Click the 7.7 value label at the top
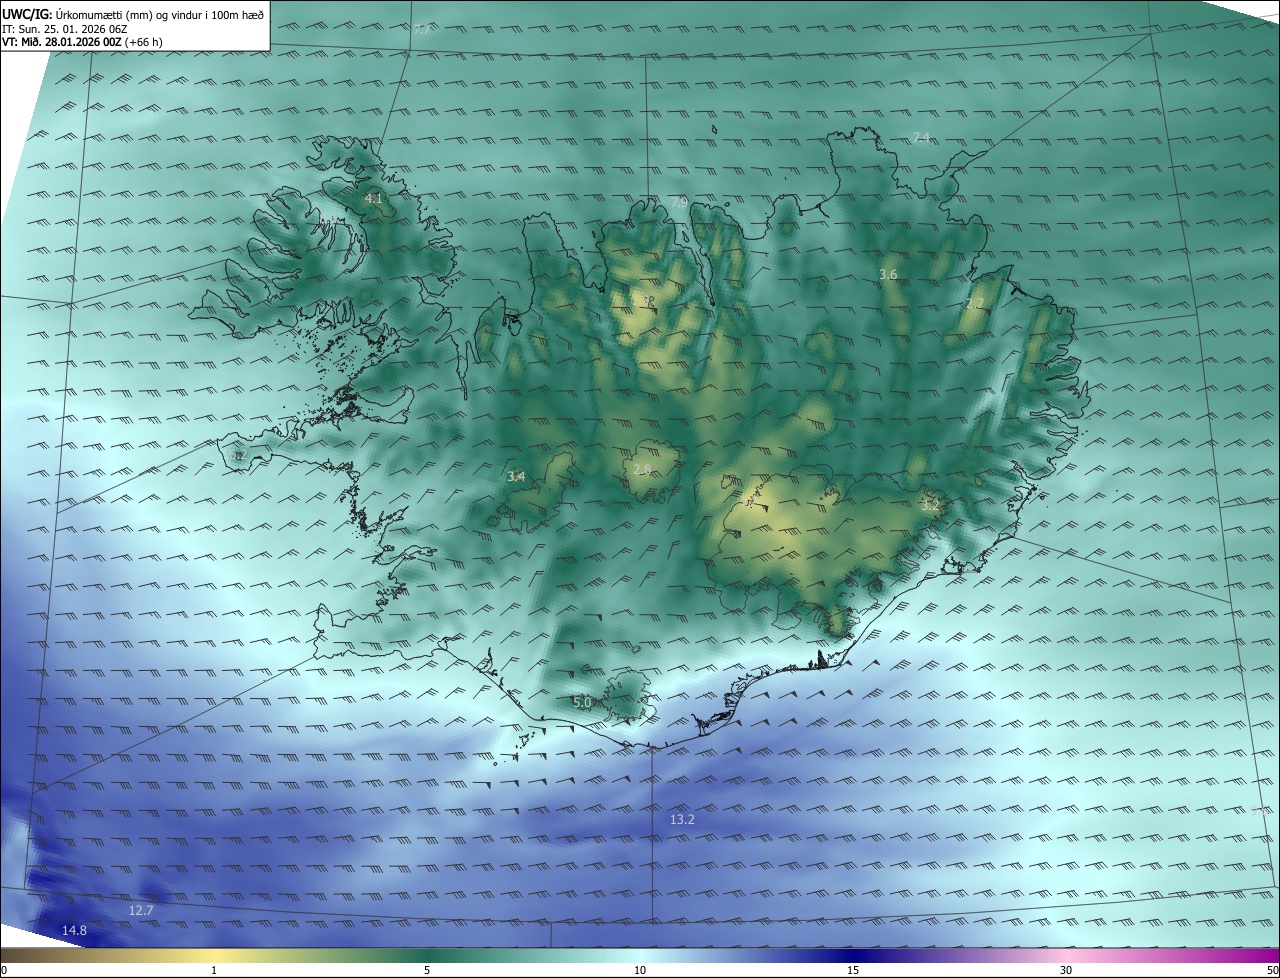Screen dimensions: 1280x978 click(x=422, y=30)
